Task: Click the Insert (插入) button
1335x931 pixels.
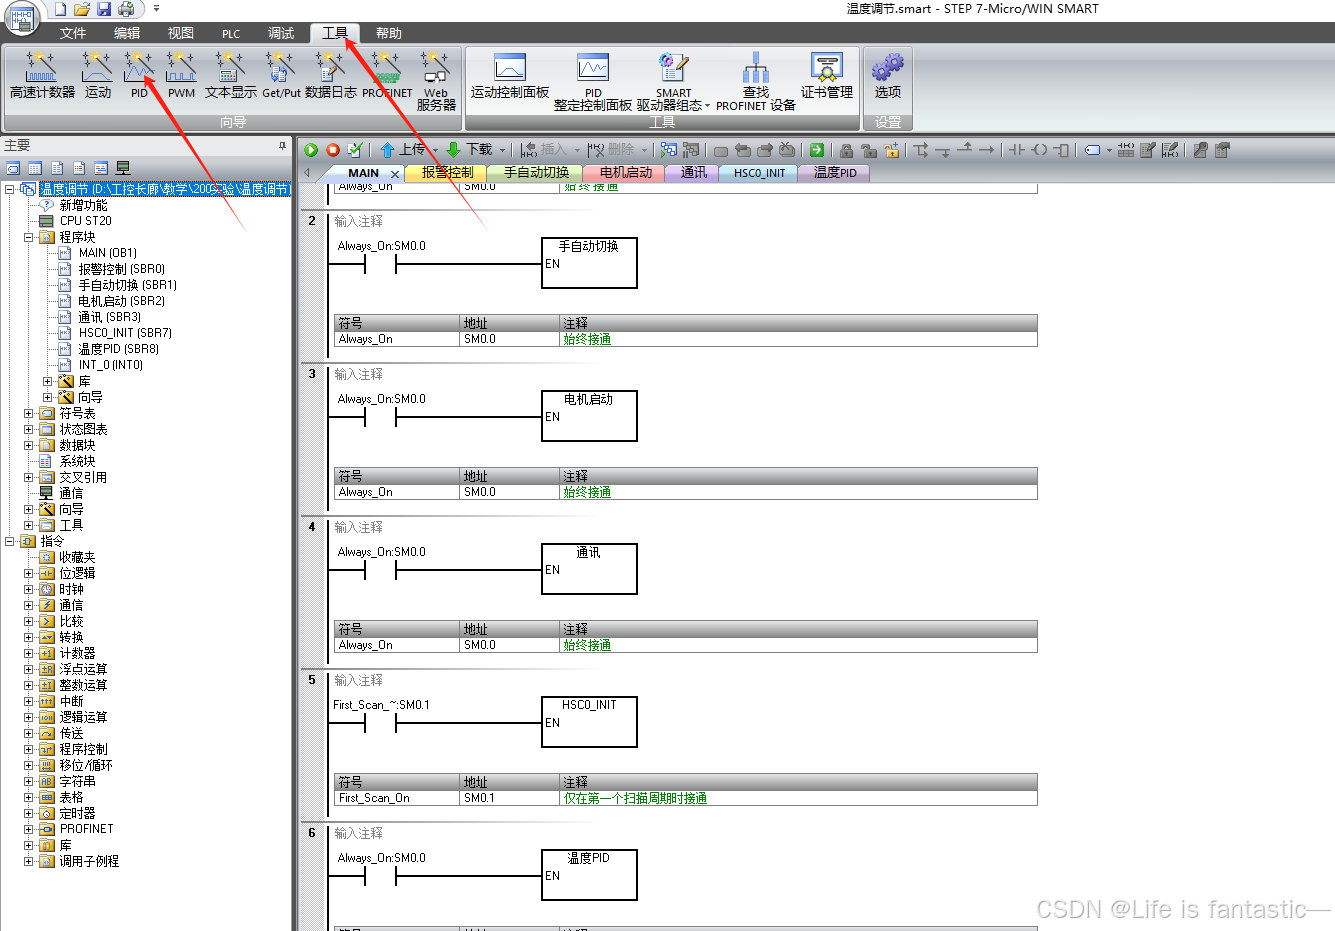Action: (x=544, y=150)
